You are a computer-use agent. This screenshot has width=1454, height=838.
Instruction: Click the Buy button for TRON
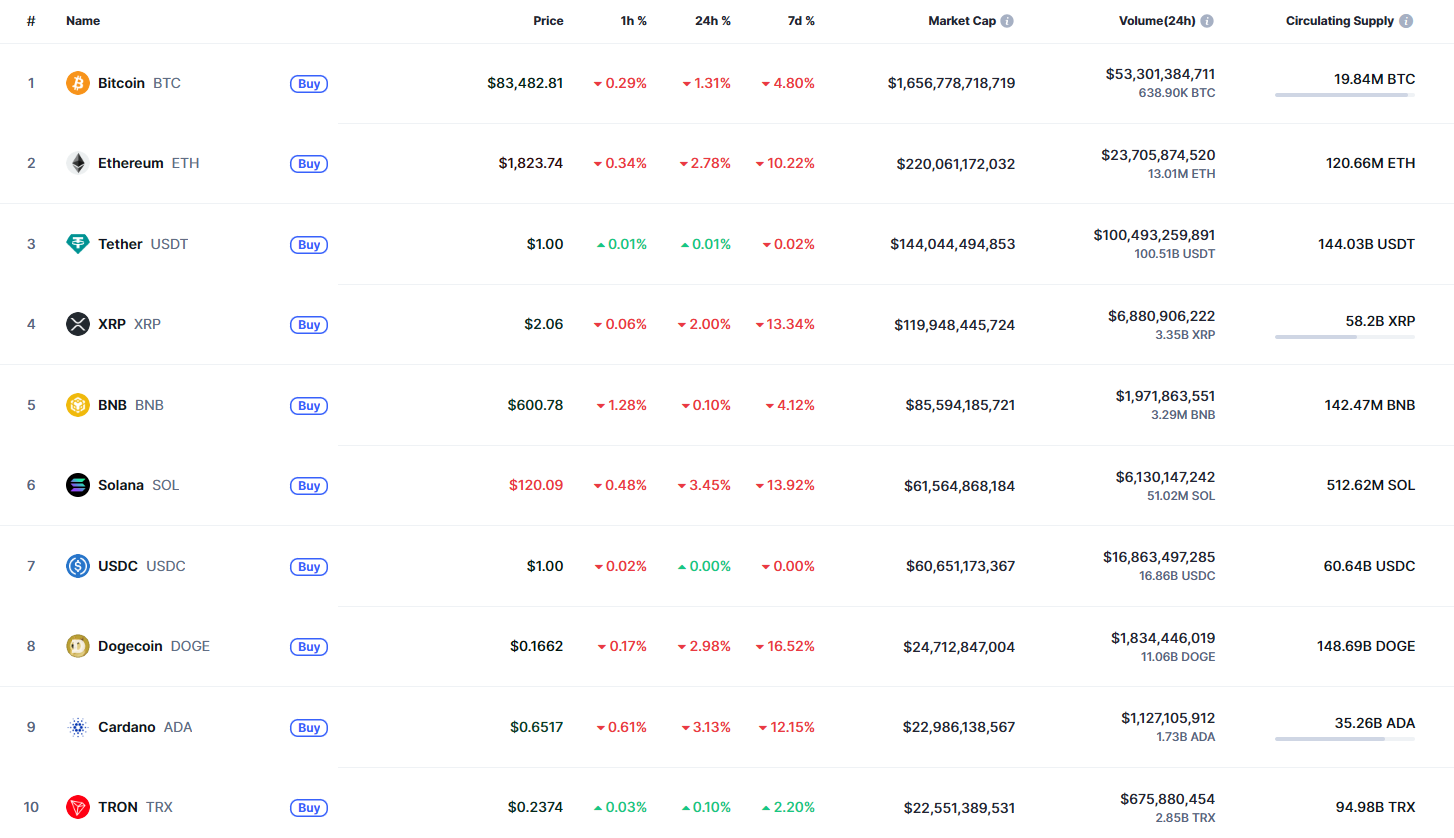309,808
